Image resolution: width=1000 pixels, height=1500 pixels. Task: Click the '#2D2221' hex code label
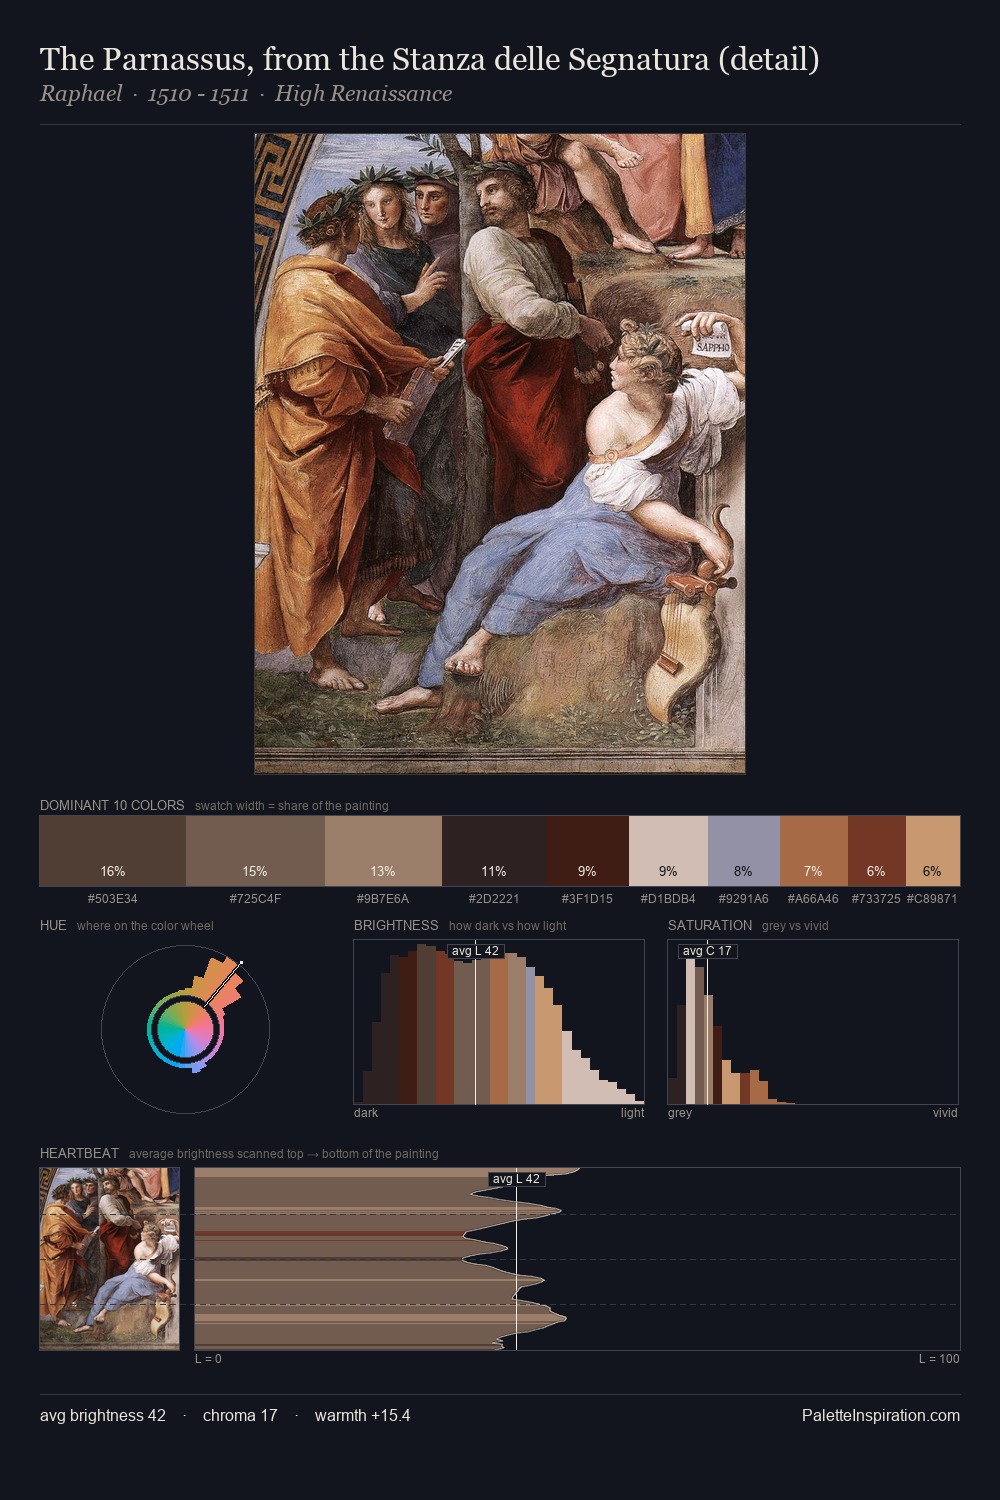tap(494, 899)
